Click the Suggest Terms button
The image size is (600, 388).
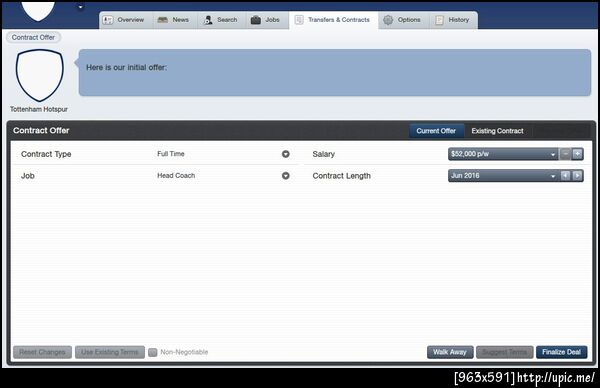click(x=504, y=352)
